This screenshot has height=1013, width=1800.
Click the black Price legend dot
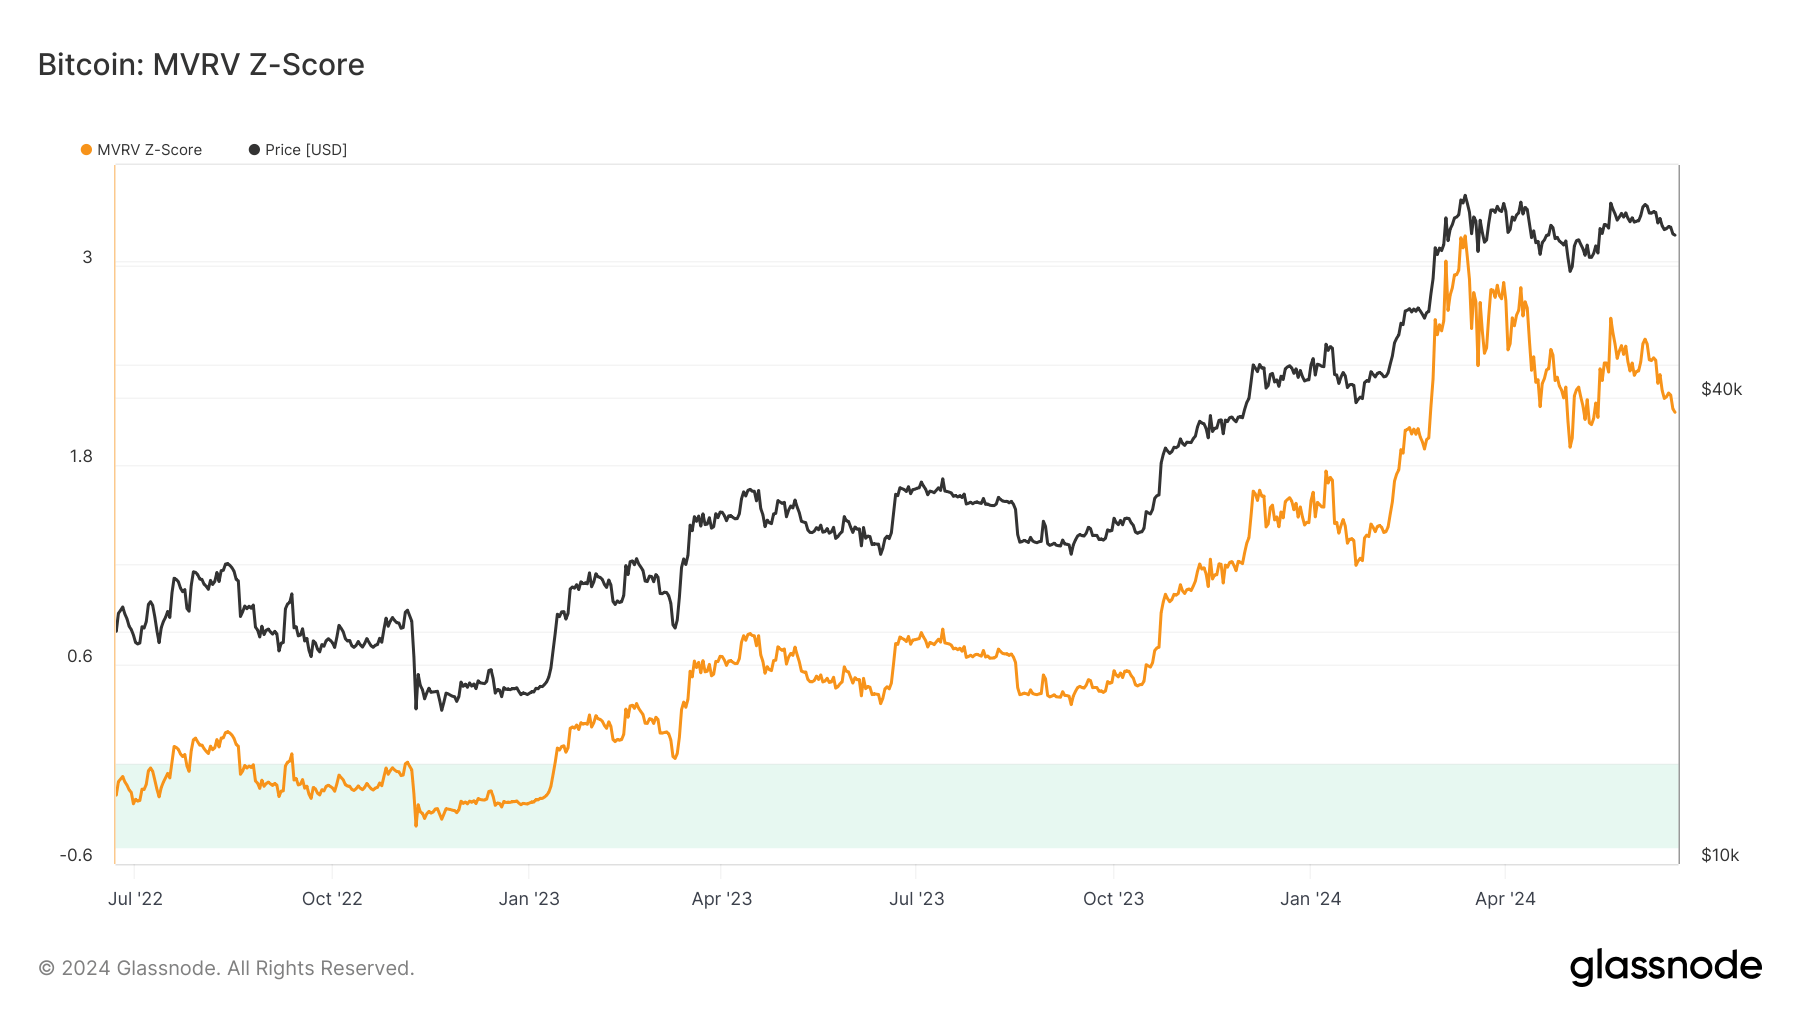click(x=254, y=150)
